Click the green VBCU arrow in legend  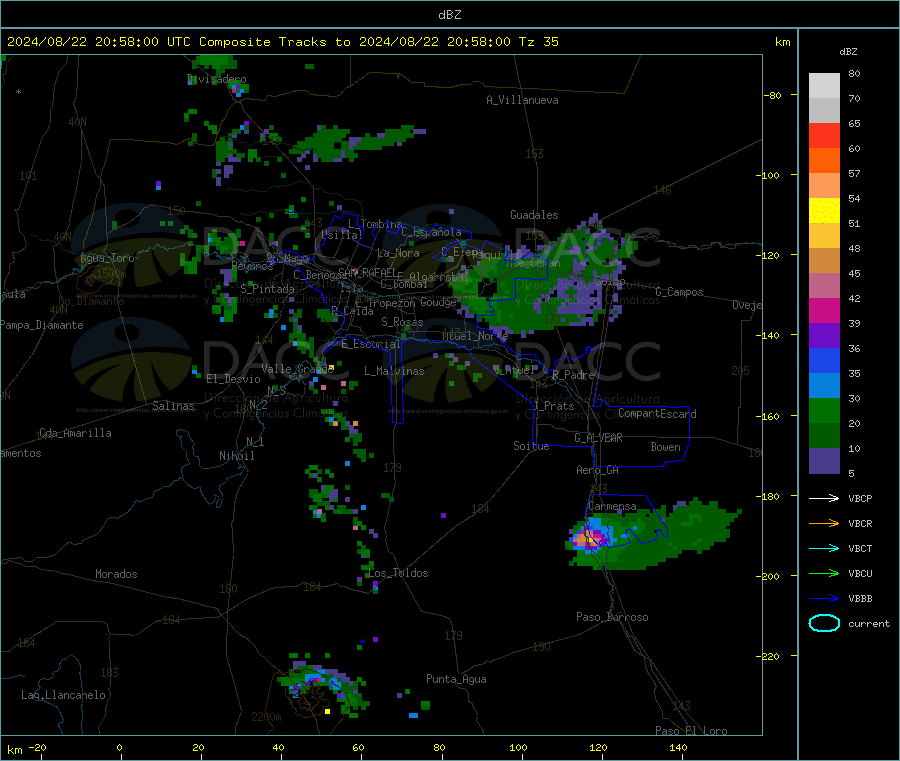(824, 573)
